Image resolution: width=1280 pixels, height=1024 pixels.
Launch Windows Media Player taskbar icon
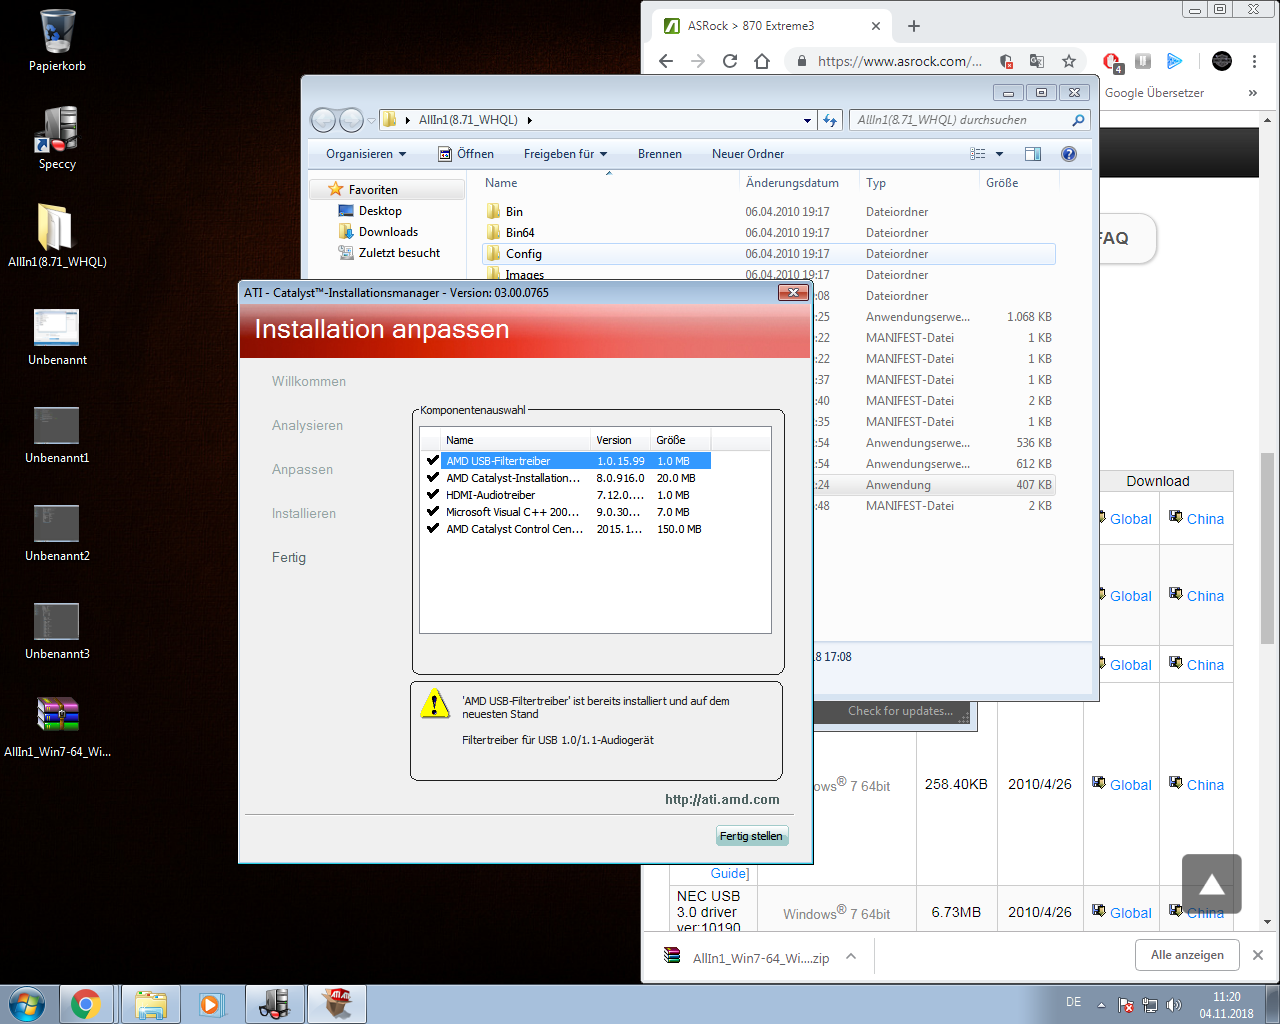[211, 1004]
